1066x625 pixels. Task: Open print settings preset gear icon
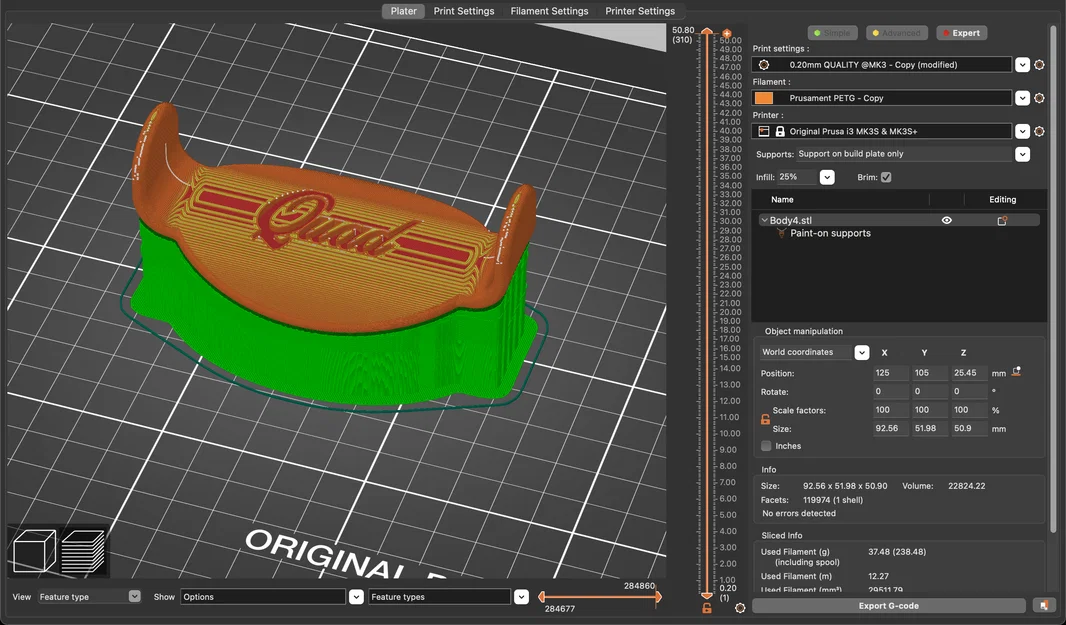coord(1039,65)
